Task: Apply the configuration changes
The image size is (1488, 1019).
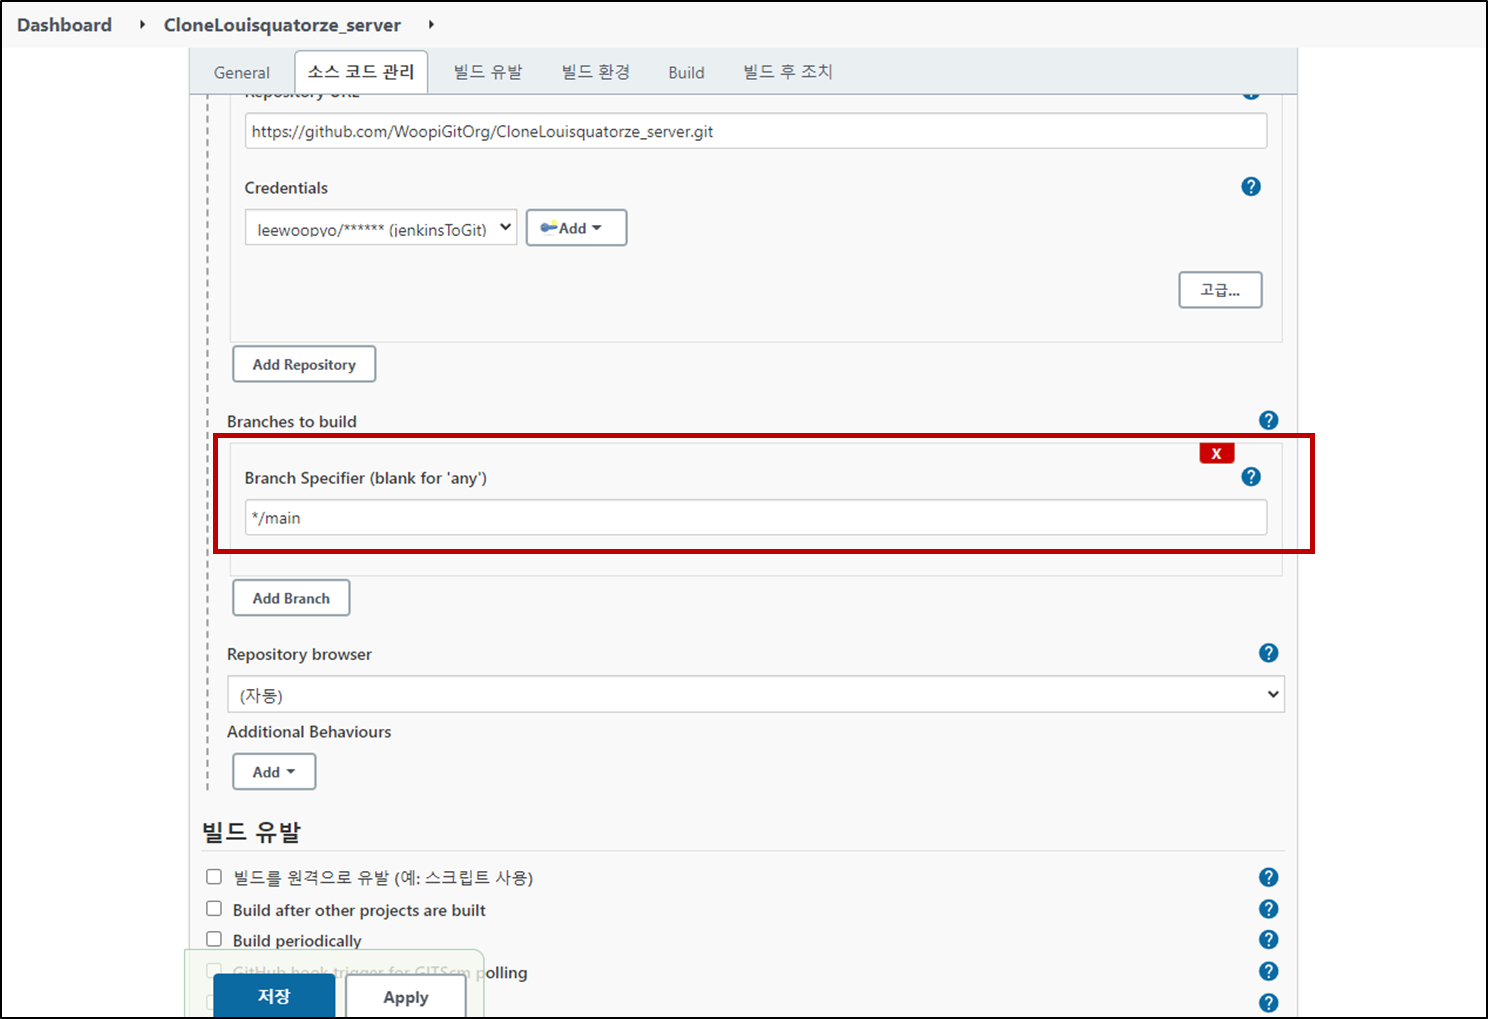Action: (406, 997)
